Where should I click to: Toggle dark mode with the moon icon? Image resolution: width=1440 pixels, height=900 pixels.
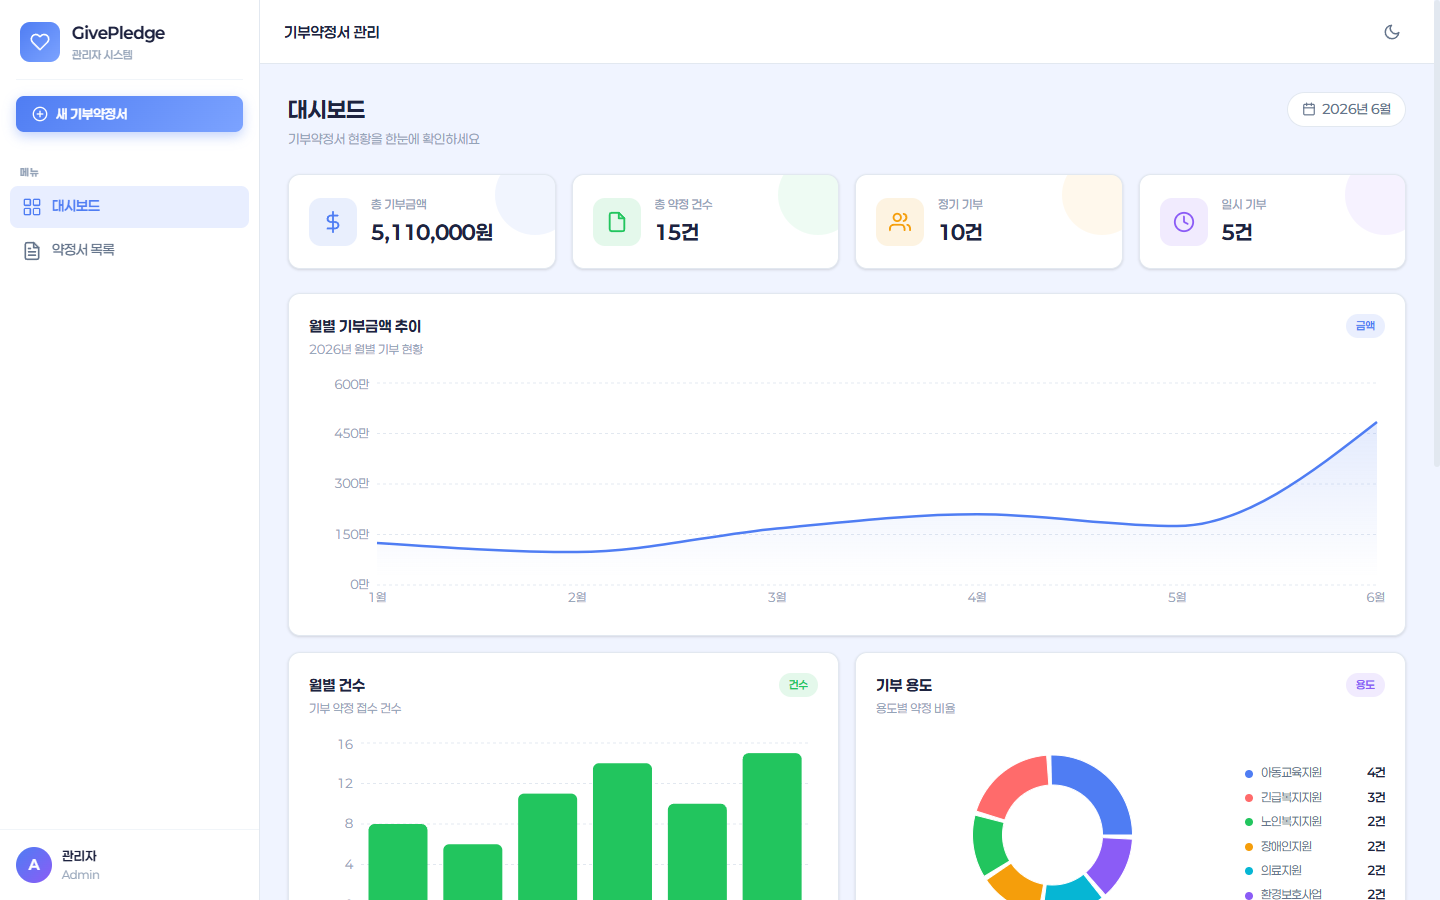click(1392, 32)
